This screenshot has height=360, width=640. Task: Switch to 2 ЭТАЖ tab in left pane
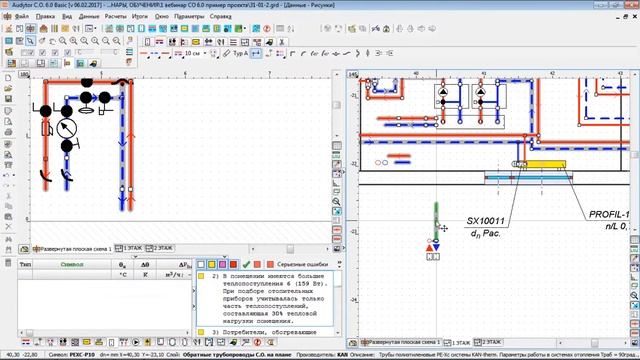tap(160, 248)
